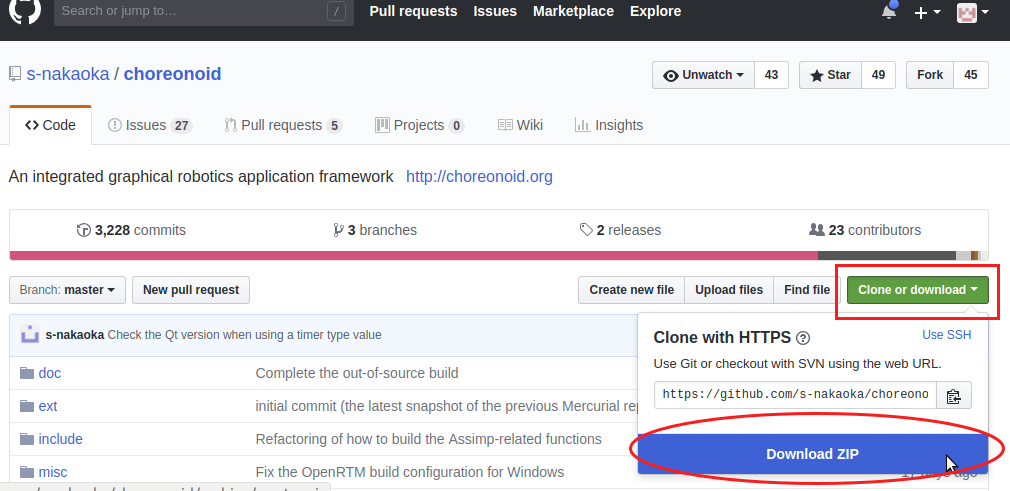Open the notifications bell
This screenshot has width=1010, height=491.
tap(889, 12)
